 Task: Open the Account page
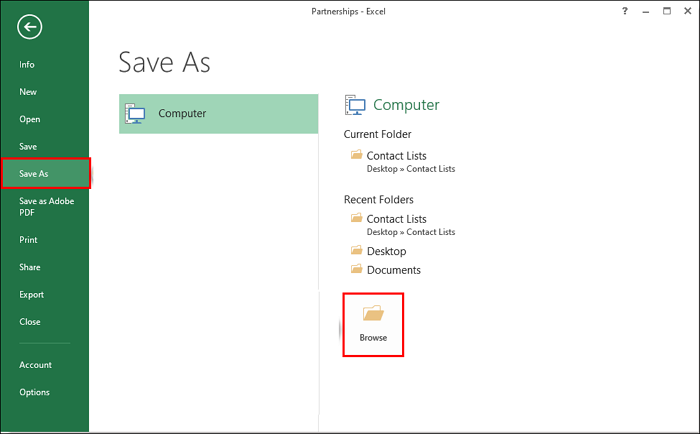point(35,365)
